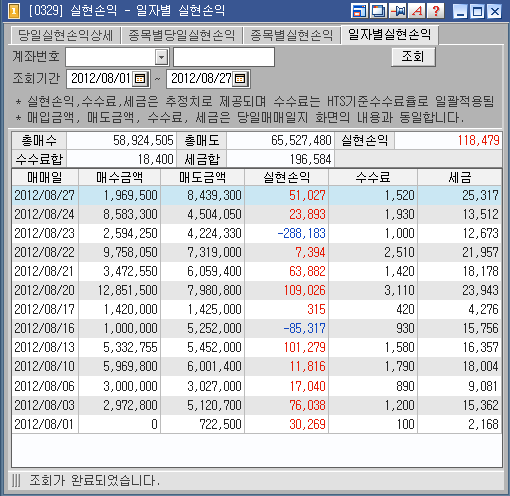Click the loss value -85,317
The height and width of the screenshot is (496, 510).
pos(304,328)
